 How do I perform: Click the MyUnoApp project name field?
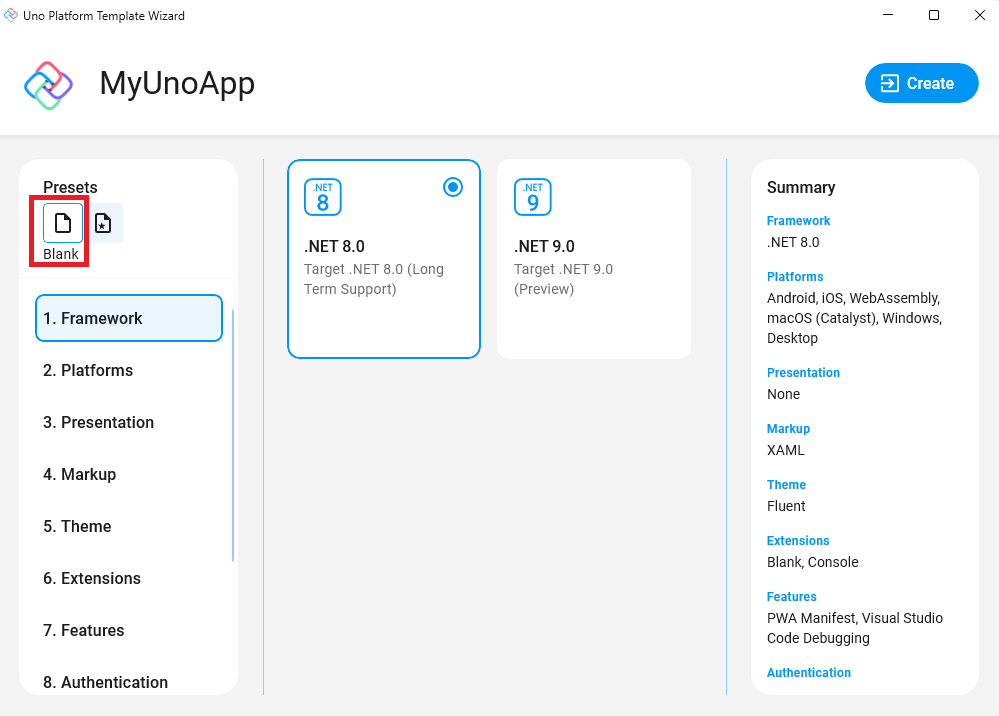pyautogui.click(x=177, y=84)
